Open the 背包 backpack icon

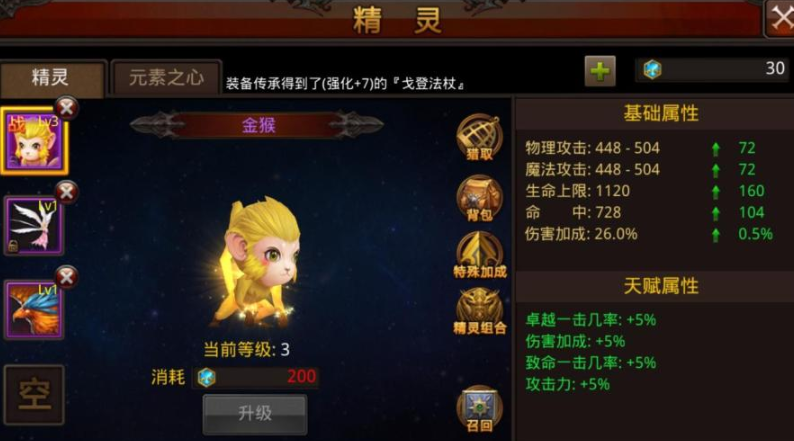(x=480, y=198)
